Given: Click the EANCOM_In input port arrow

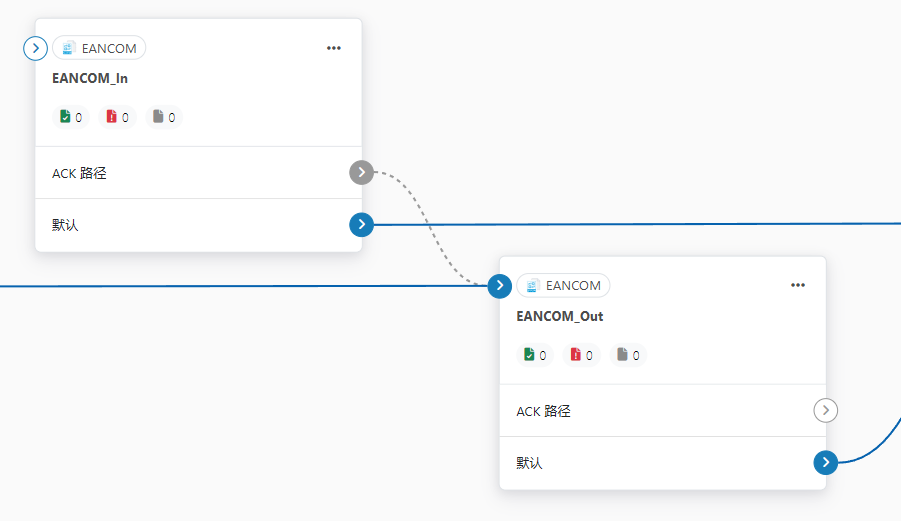Looking at the screenshot, I should [35, 47].
